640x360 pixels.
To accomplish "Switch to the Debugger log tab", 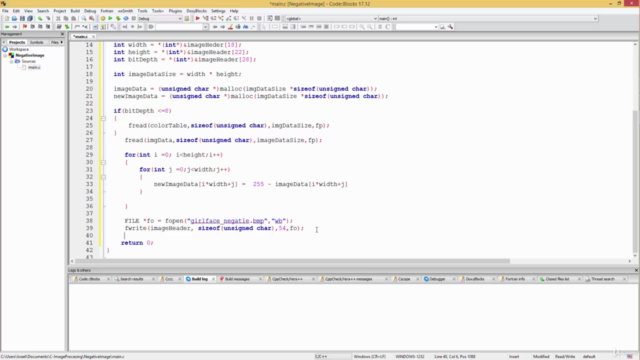I will click(437, 279).
